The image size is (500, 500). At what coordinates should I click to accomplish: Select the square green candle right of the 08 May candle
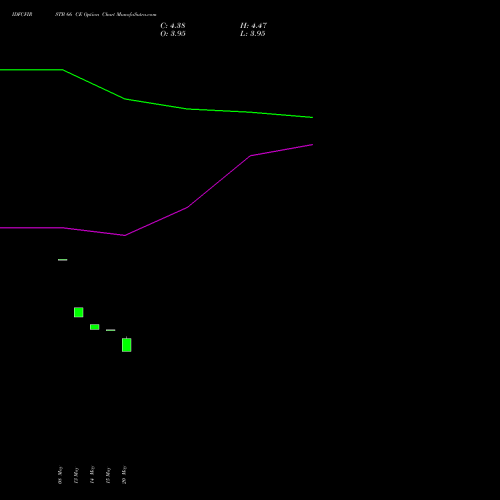79,312
